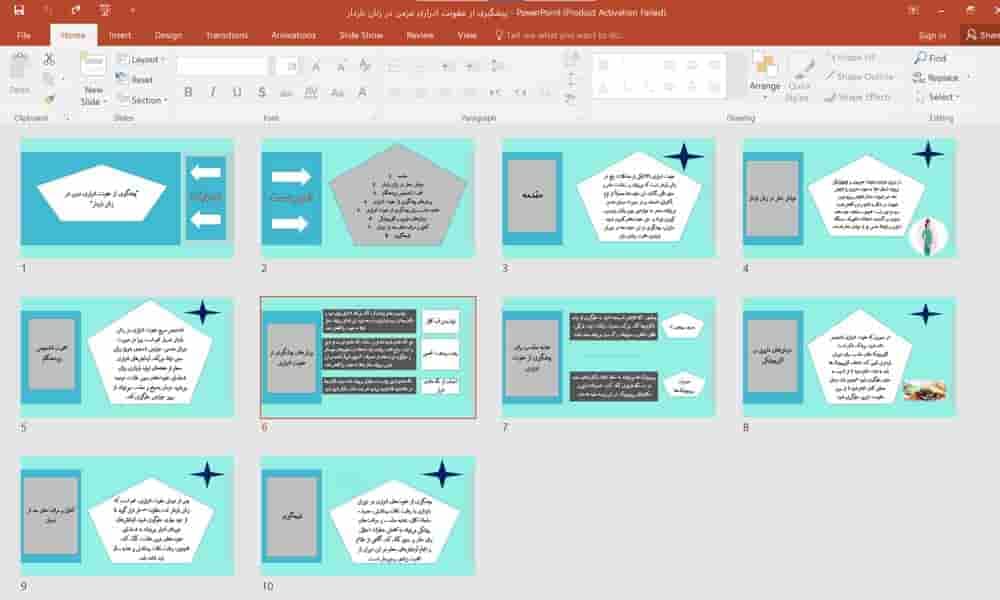Save the presentation from the quick access toolbar
The image size is (1000, 600).
(x=19, y=10)
